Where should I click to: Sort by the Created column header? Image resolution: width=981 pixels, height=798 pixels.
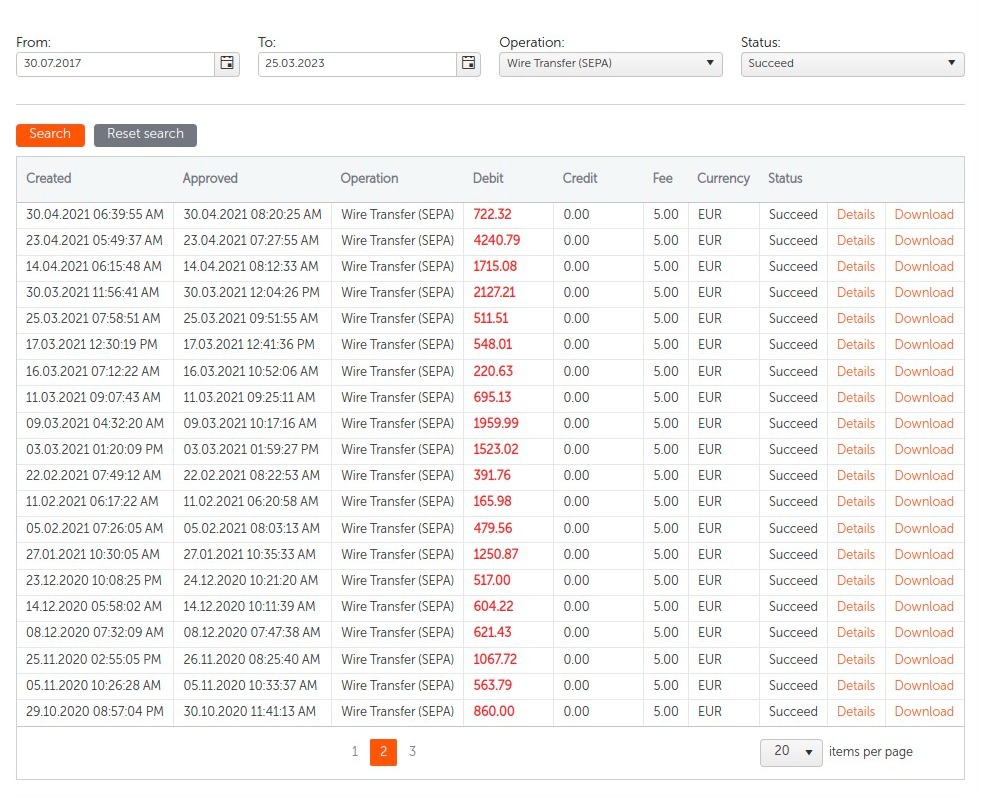point(49,178)
